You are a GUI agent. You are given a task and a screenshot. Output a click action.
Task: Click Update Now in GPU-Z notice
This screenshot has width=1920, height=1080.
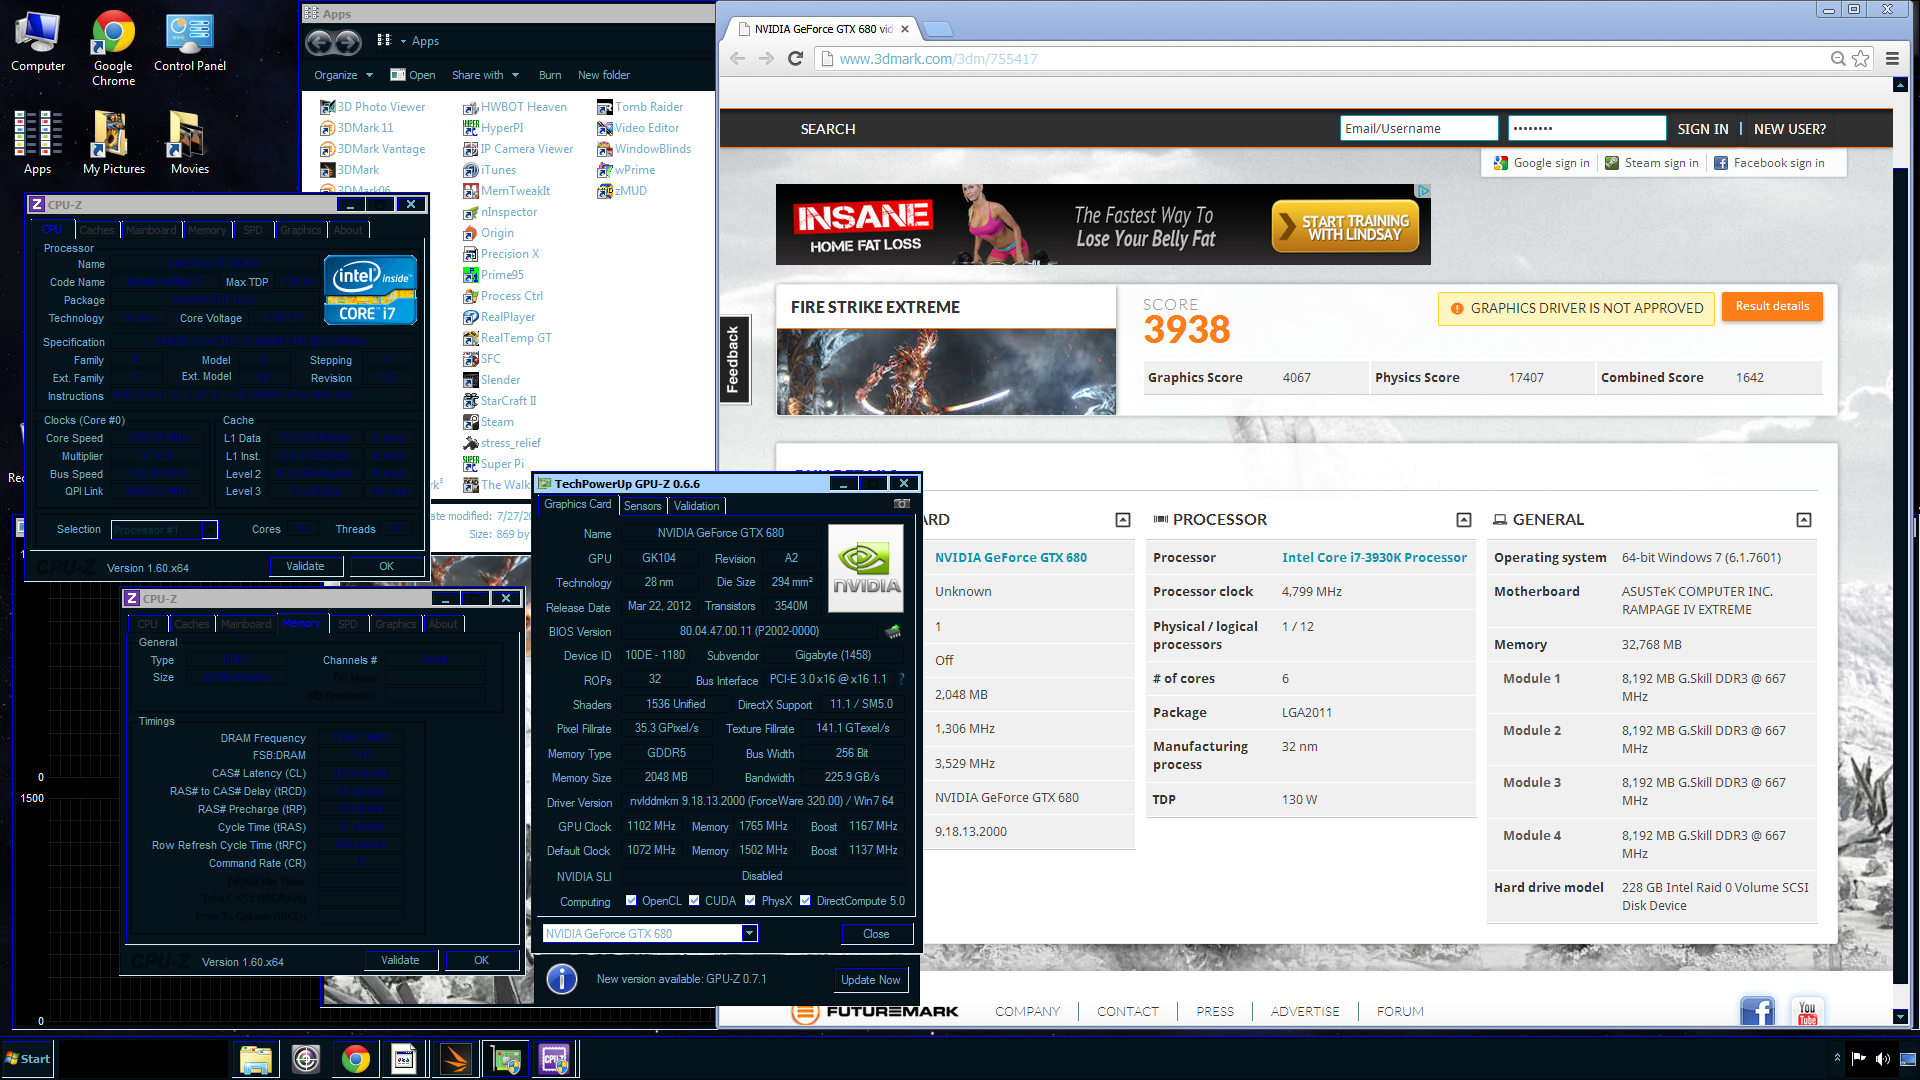870,980
